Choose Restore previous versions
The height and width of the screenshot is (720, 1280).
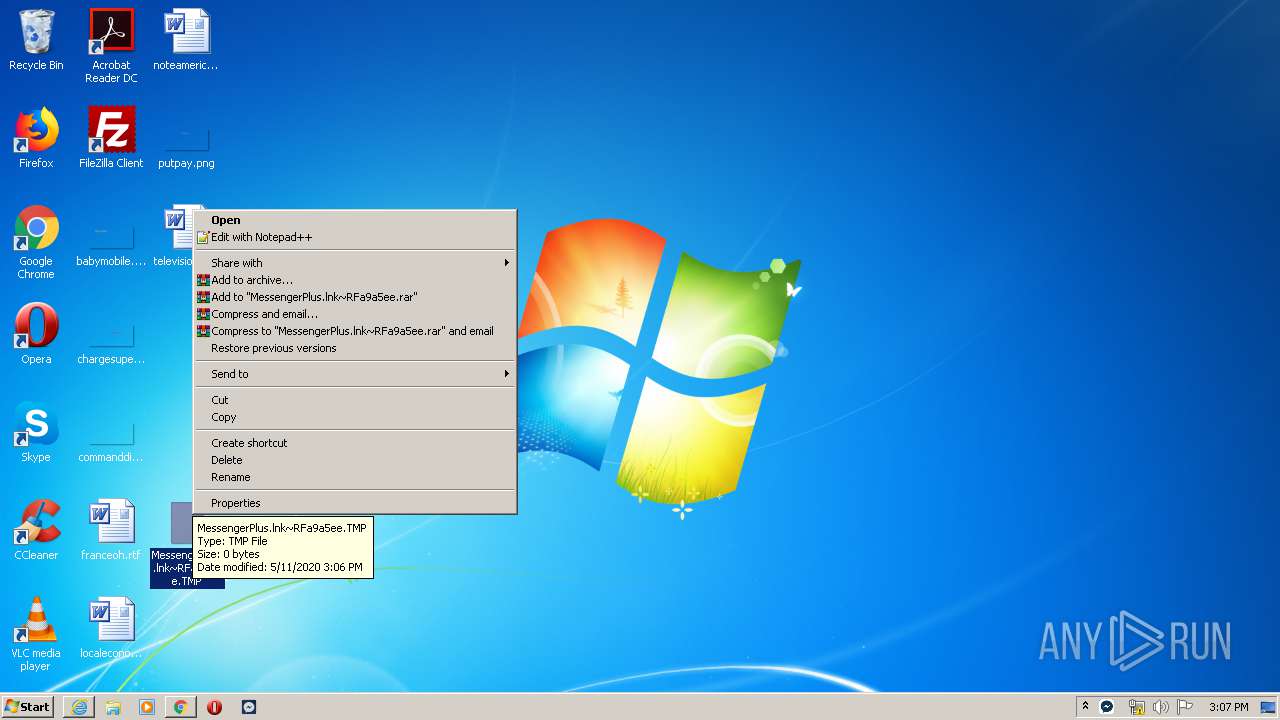point(355,348)
